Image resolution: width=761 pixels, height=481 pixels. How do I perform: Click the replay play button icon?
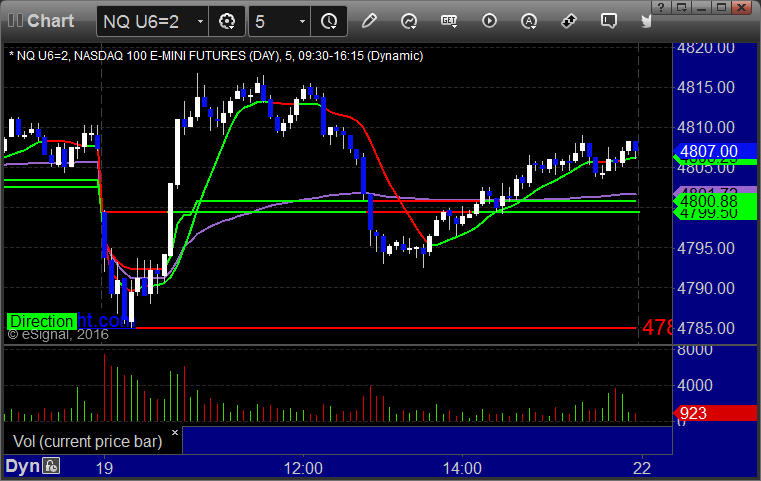click(489, 21)
